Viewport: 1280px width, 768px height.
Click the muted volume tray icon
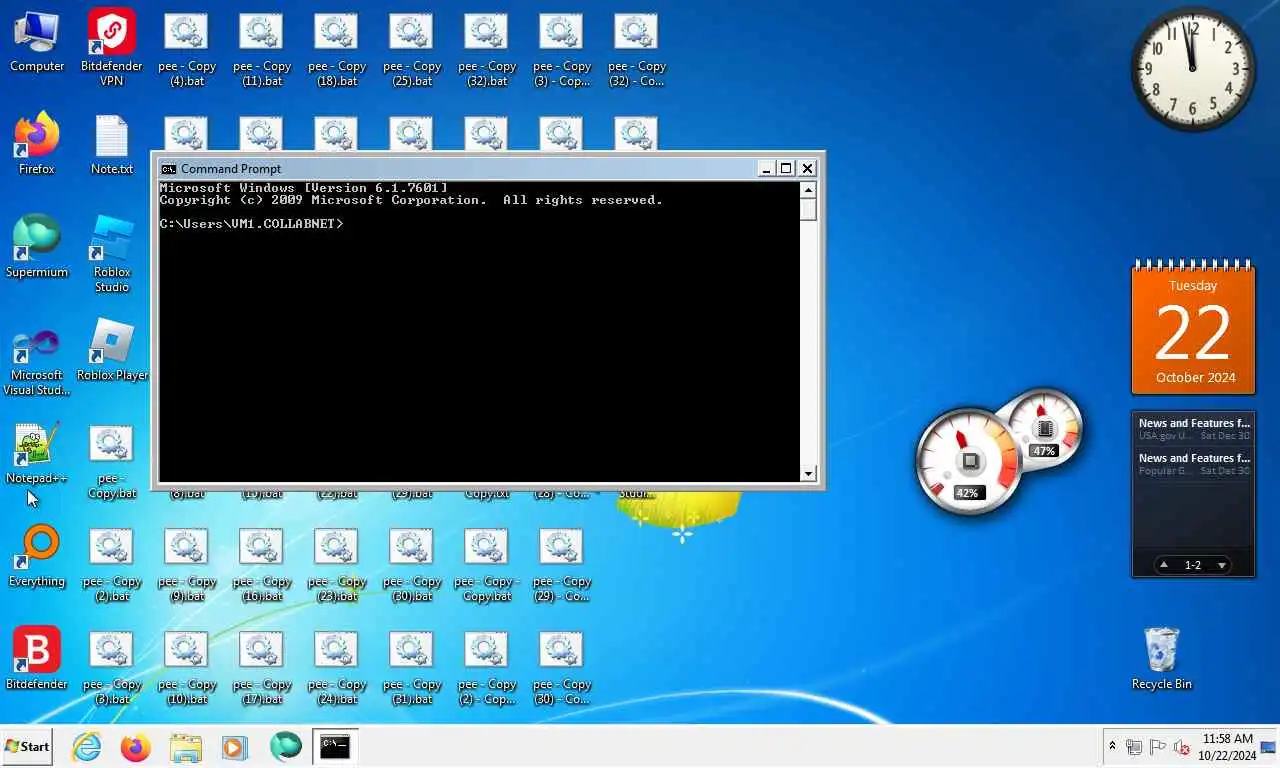pyautogui.click(x=1181, y=747)
